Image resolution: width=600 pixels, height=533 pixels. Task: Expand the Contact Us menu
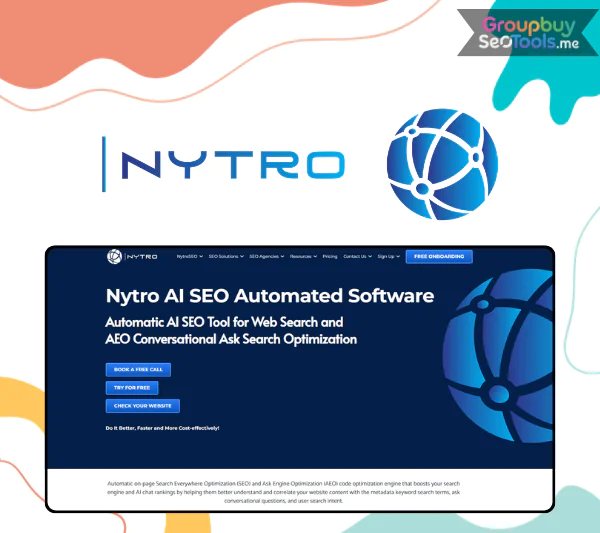(357, 256)
